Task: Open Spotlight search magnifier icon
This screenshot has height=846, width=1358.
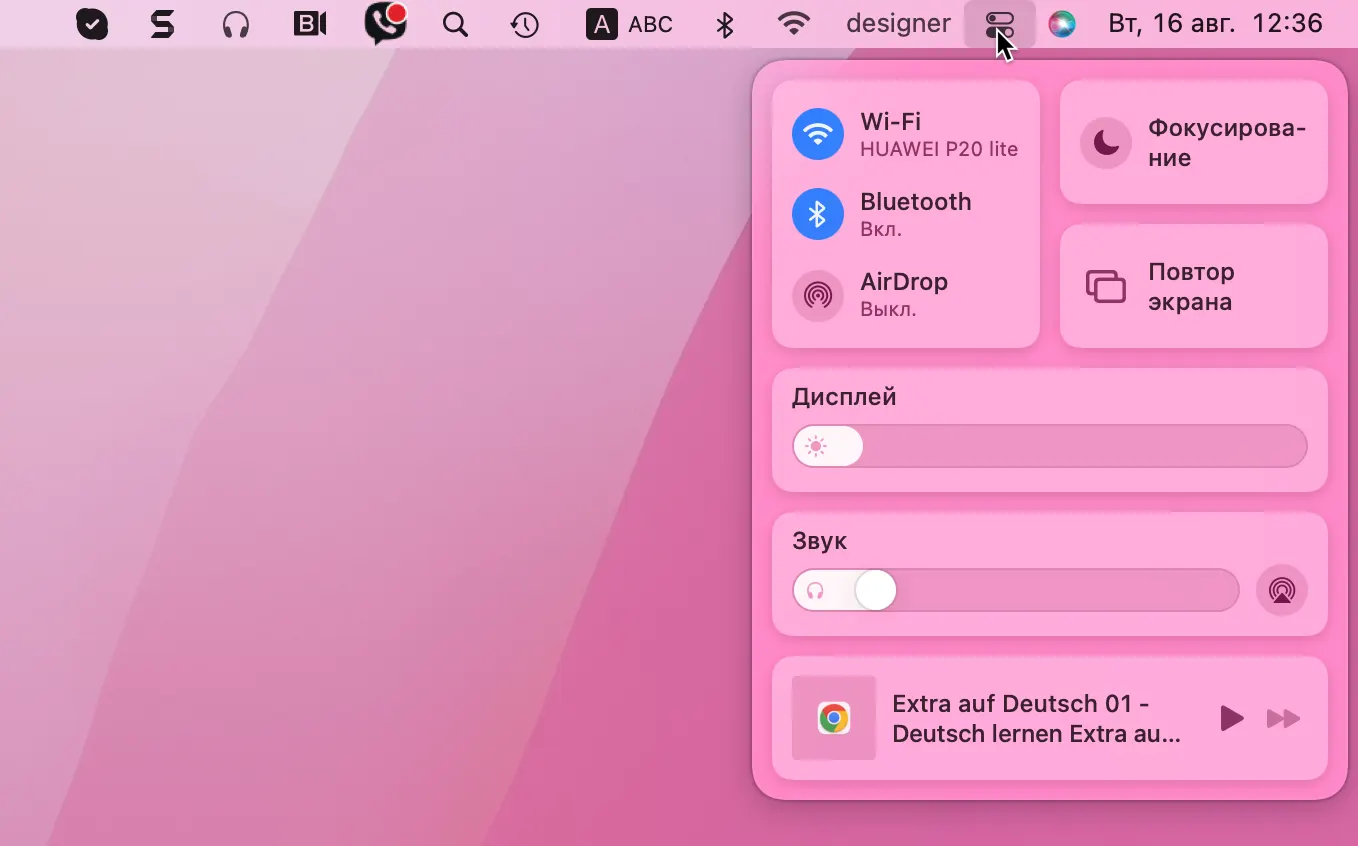Action: (455, 24)
